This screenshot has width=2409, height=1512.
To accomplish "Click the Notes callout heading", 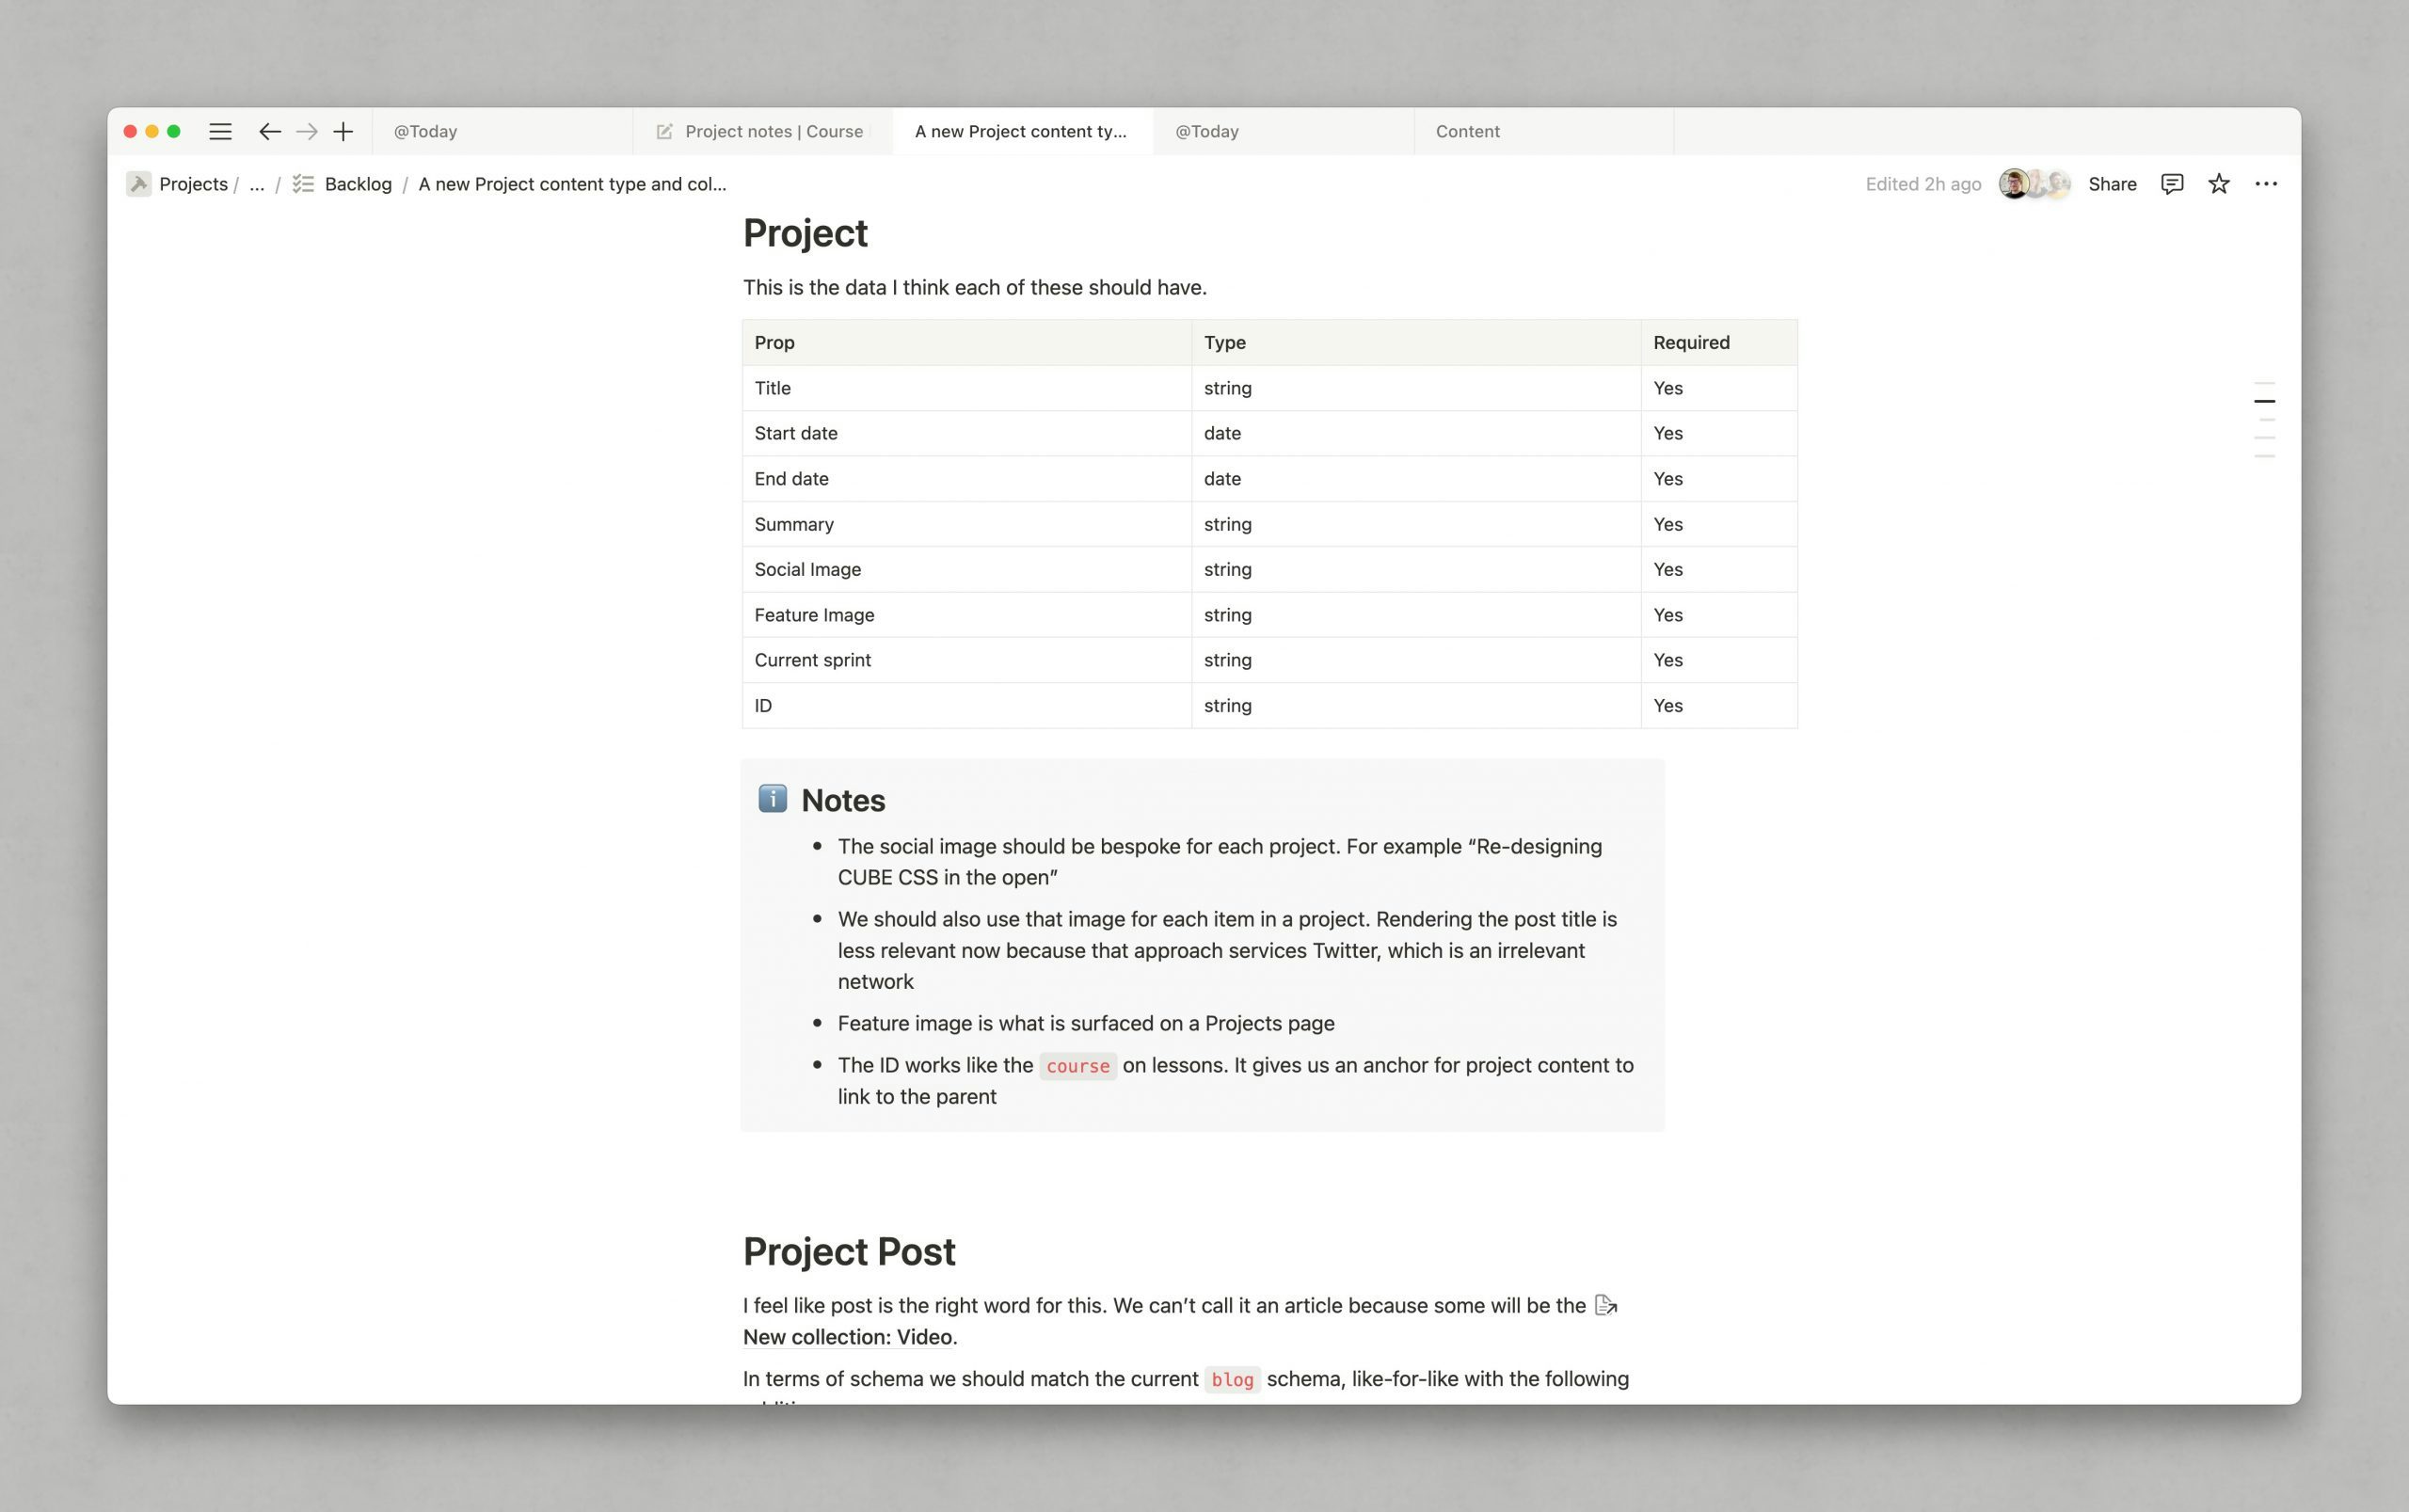I will click(843, 800).
